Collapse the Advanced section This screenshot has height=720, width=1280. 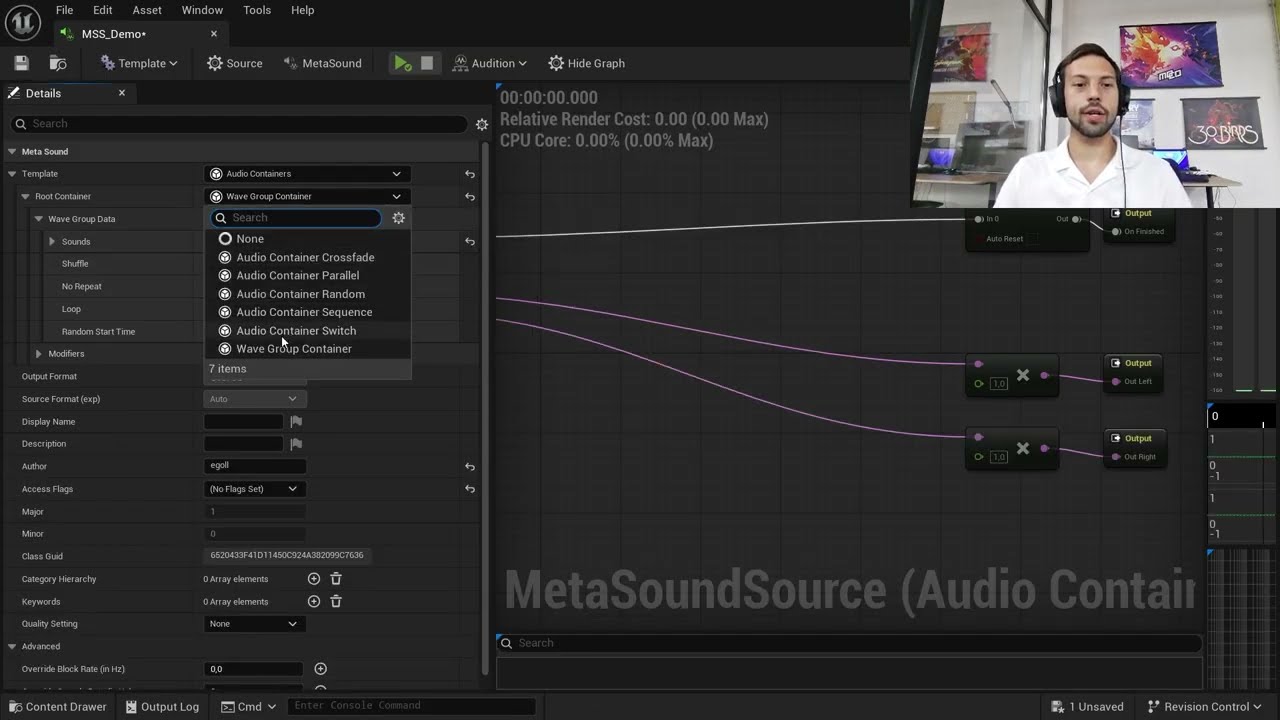[x=12, y=647]
